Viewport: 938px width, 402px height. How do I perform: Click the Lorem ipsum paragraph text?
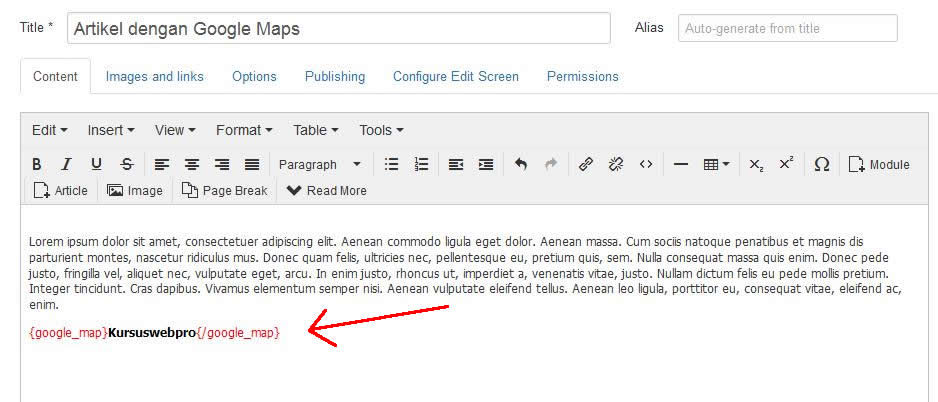[465, 273]
